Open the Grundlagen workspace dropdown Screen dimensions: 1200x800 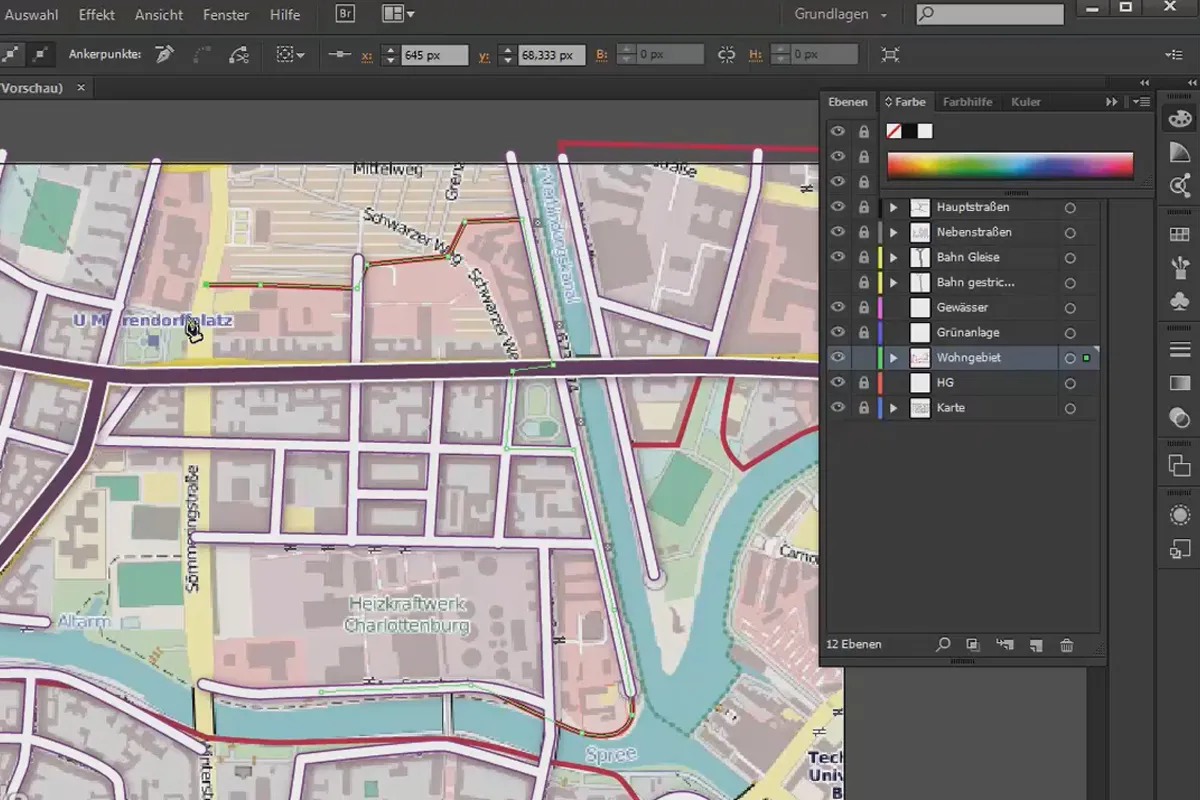841,15
